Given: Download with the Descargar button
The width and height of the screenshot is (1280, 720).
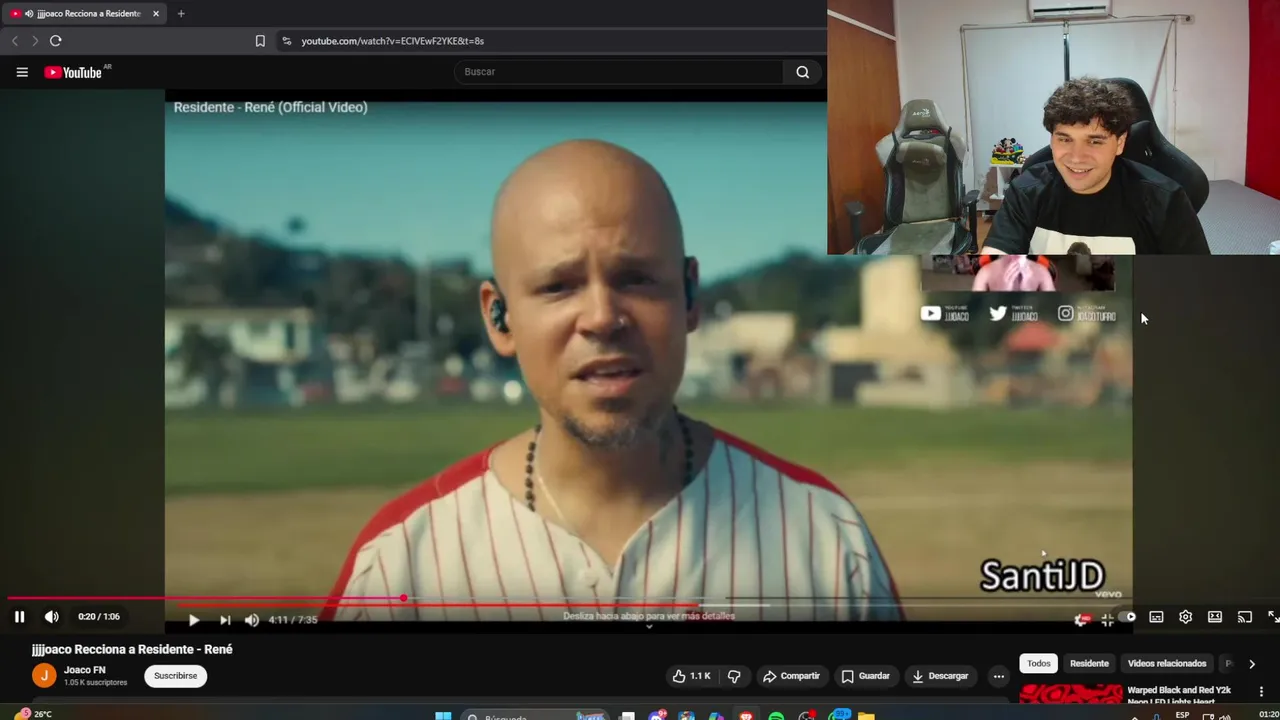Looking at the screenshot, I should pyautogui.click(x=940, y=676).
